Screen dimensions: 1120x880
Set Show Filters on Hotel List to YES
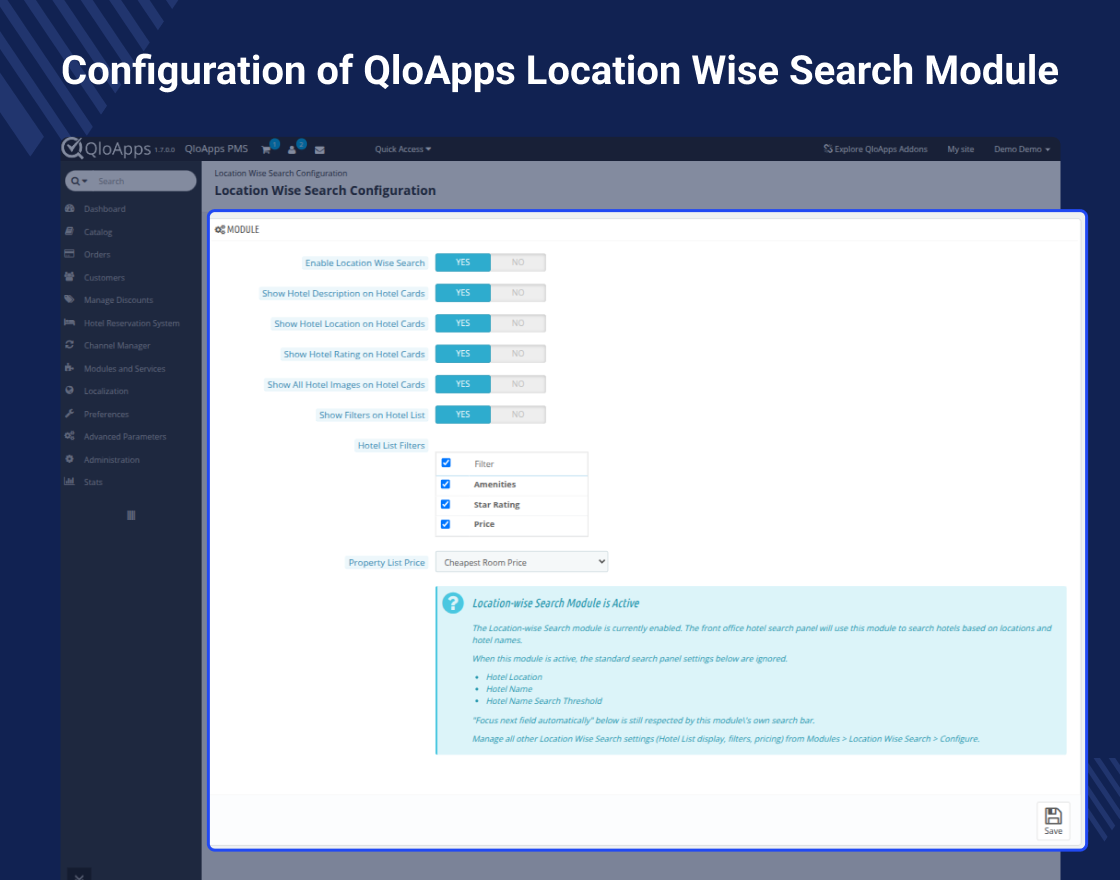(x=463, y=414)
